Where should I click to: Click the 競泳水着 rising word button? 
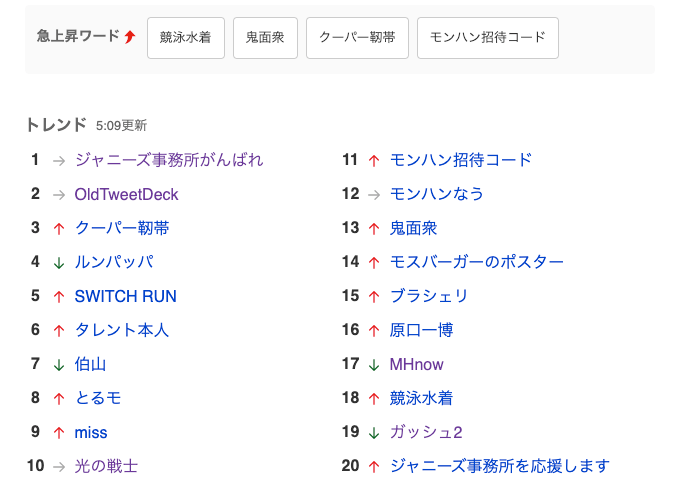click(x=186, y=38)
